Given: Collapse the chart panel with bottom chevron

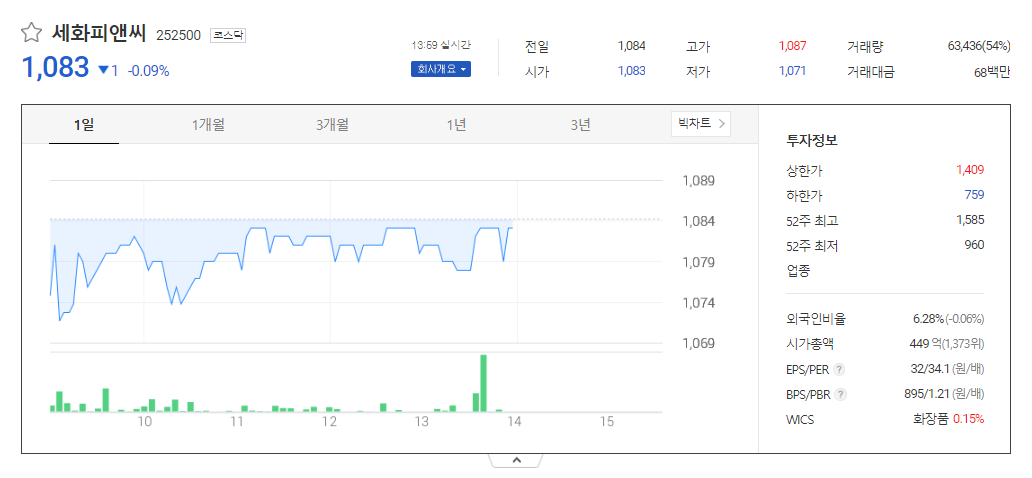Looking at the screenshot, I should click(x=516, y=460).
